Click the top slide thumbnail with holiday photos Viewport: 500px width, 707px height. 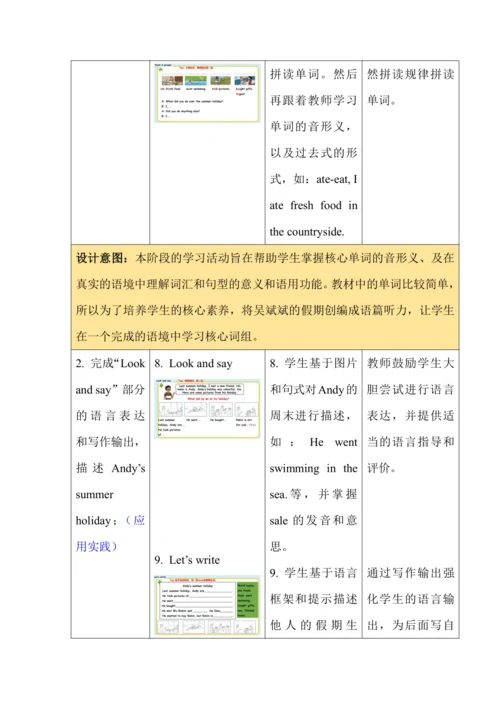[207, 93]
